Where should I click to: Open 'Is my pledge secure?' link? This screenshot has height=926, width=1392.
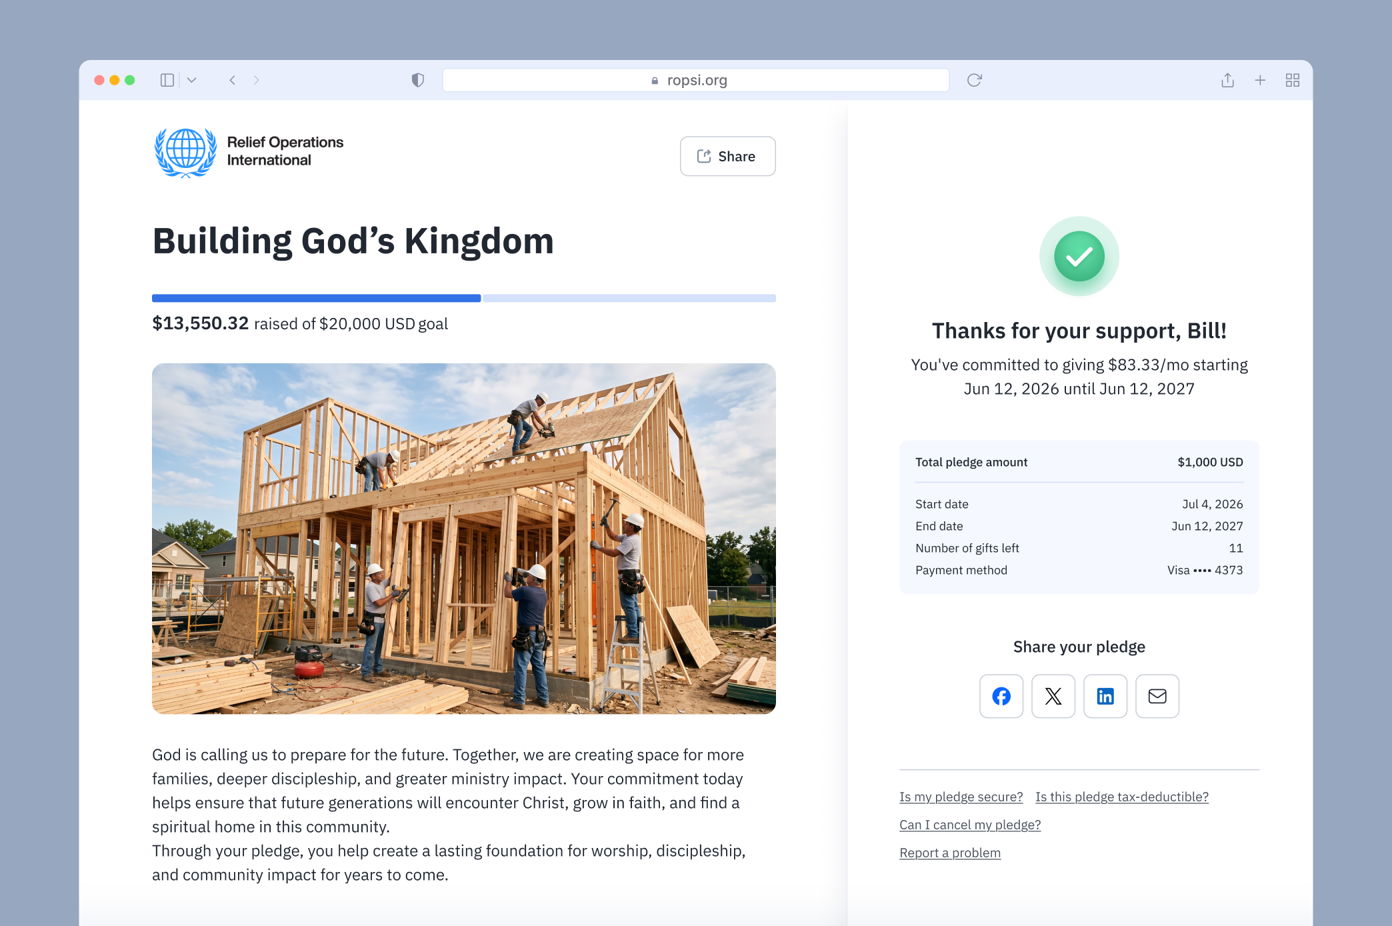[x=961, y=797]
